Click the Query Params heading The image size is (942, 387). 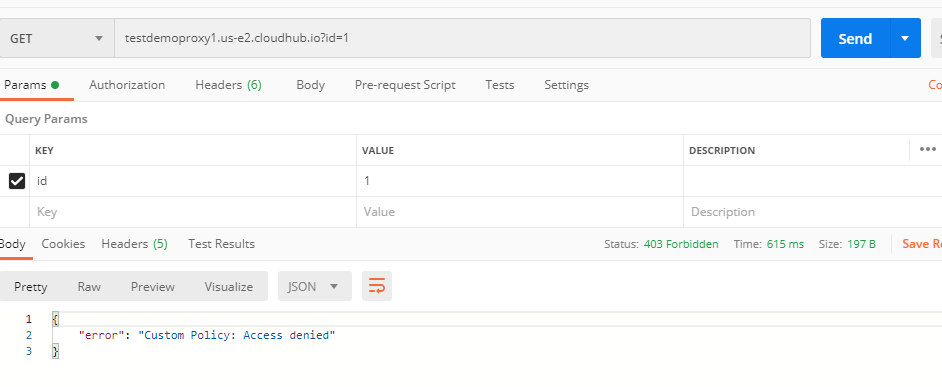point(46,119)
